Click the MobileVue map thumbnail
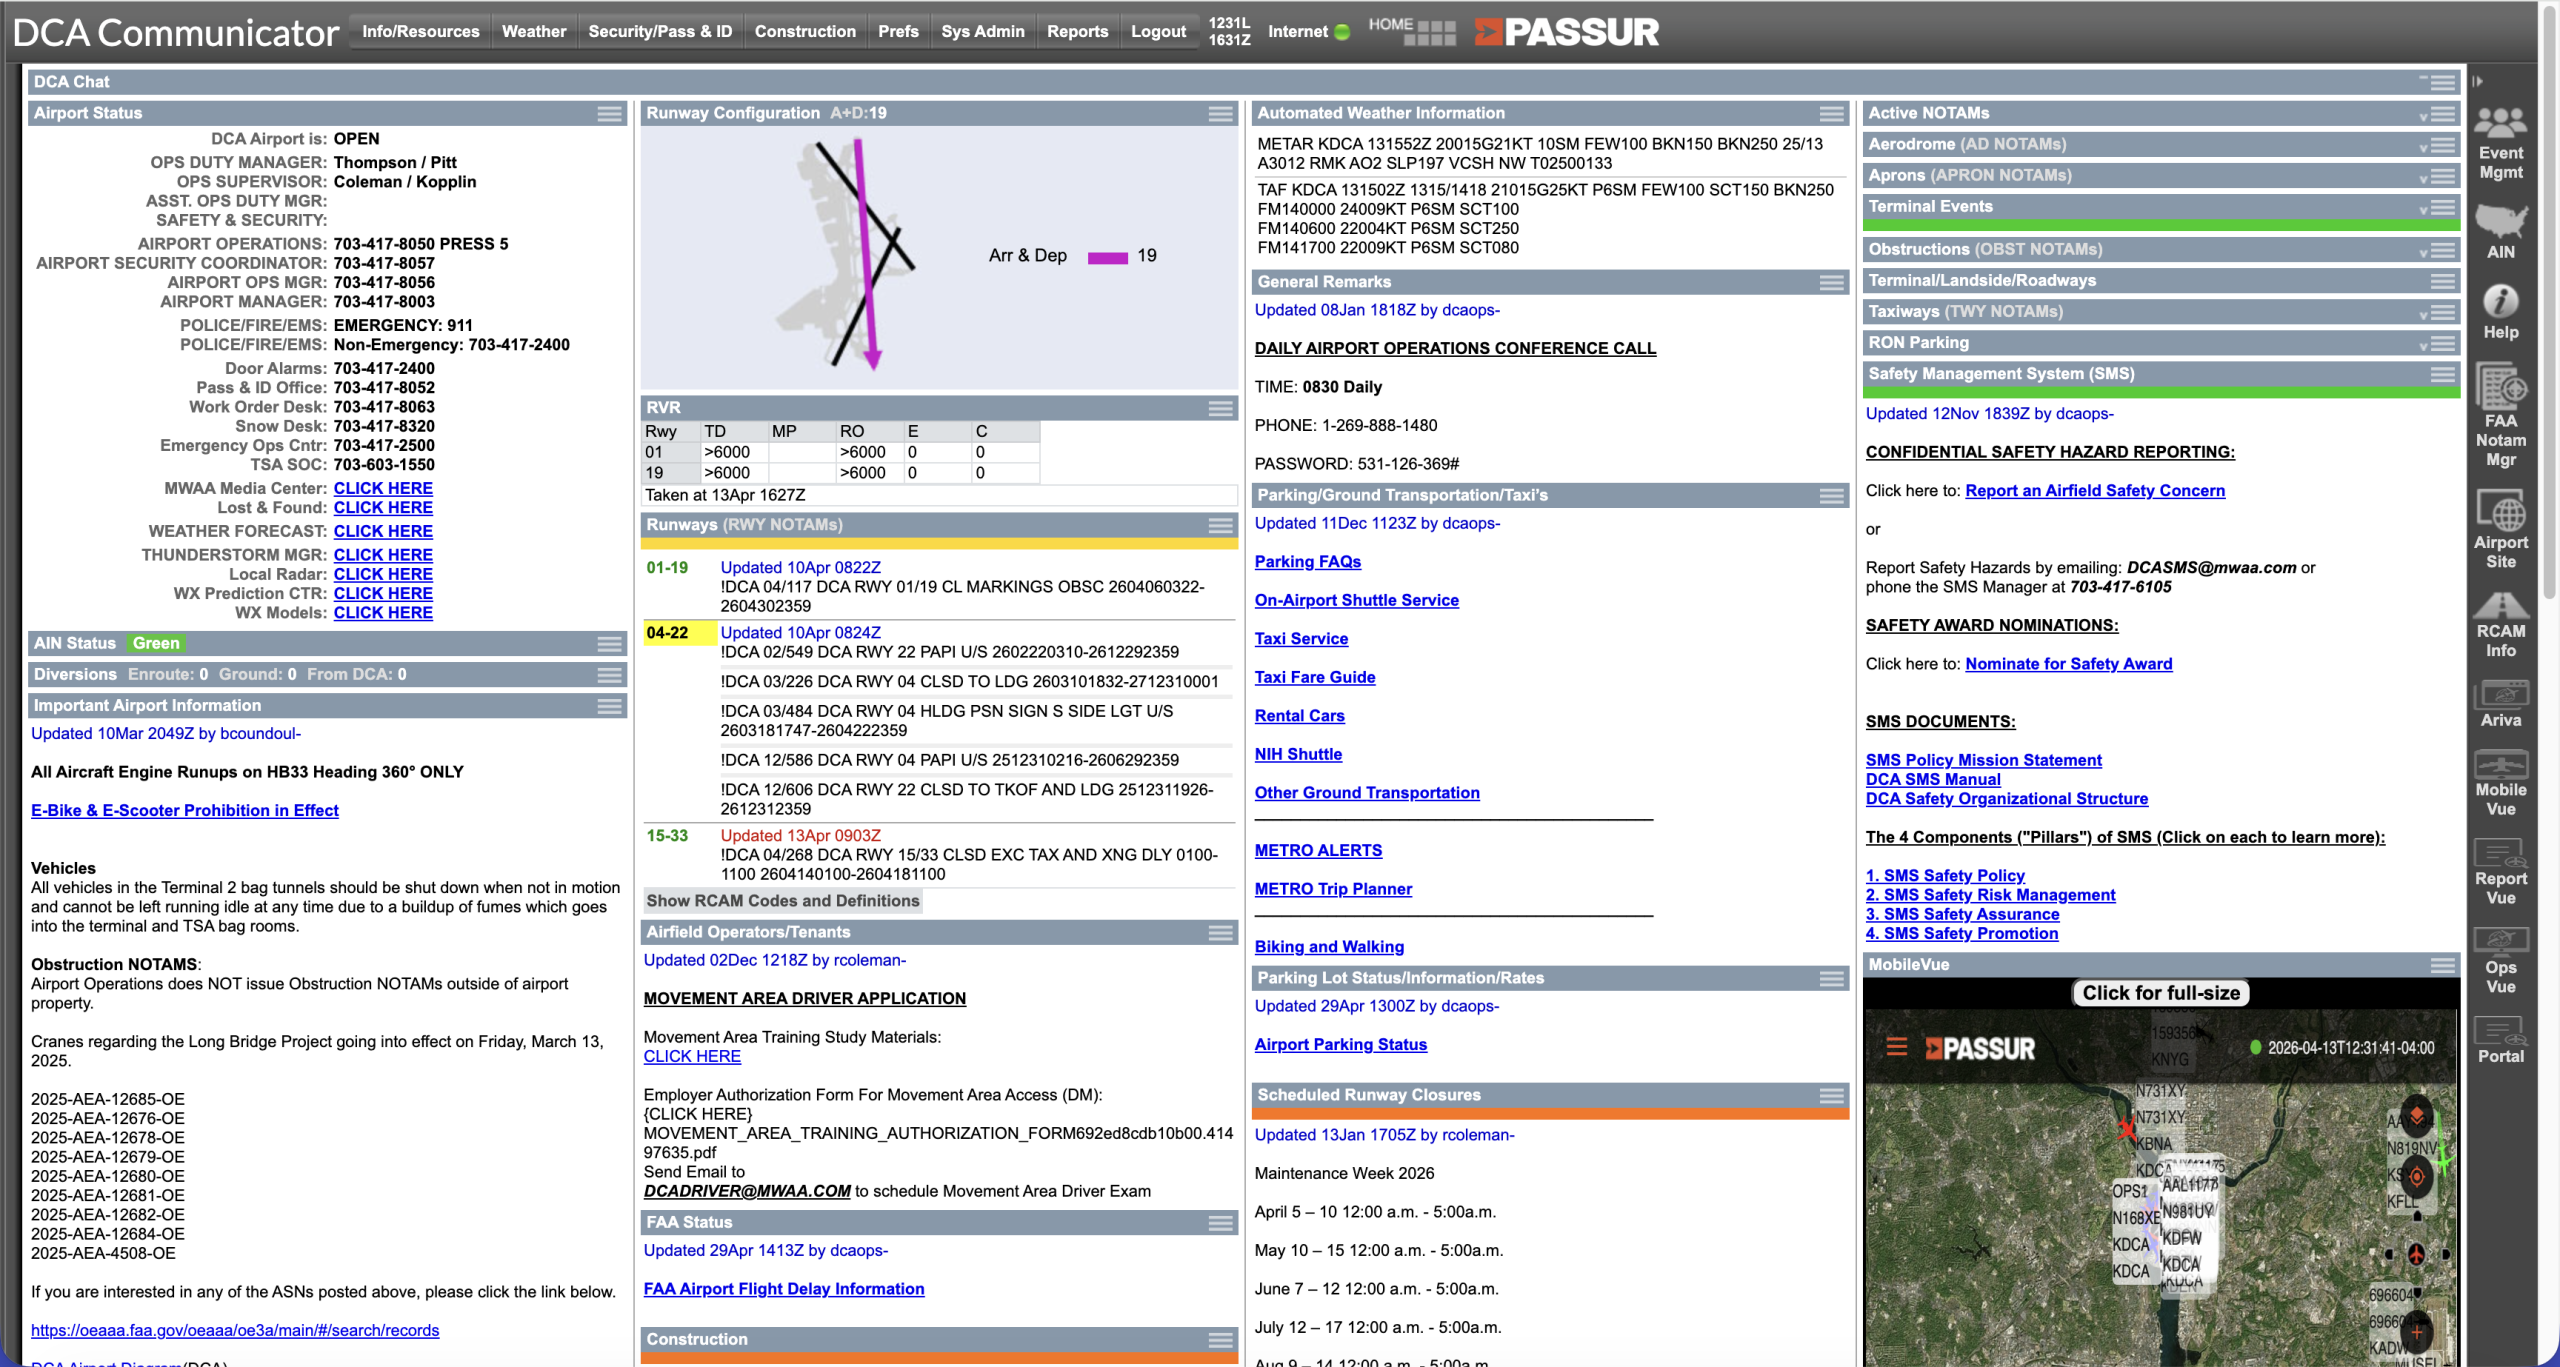Image resolution: width=2560 pixels, height=1367 pixels. [x=2160, y=1180]
